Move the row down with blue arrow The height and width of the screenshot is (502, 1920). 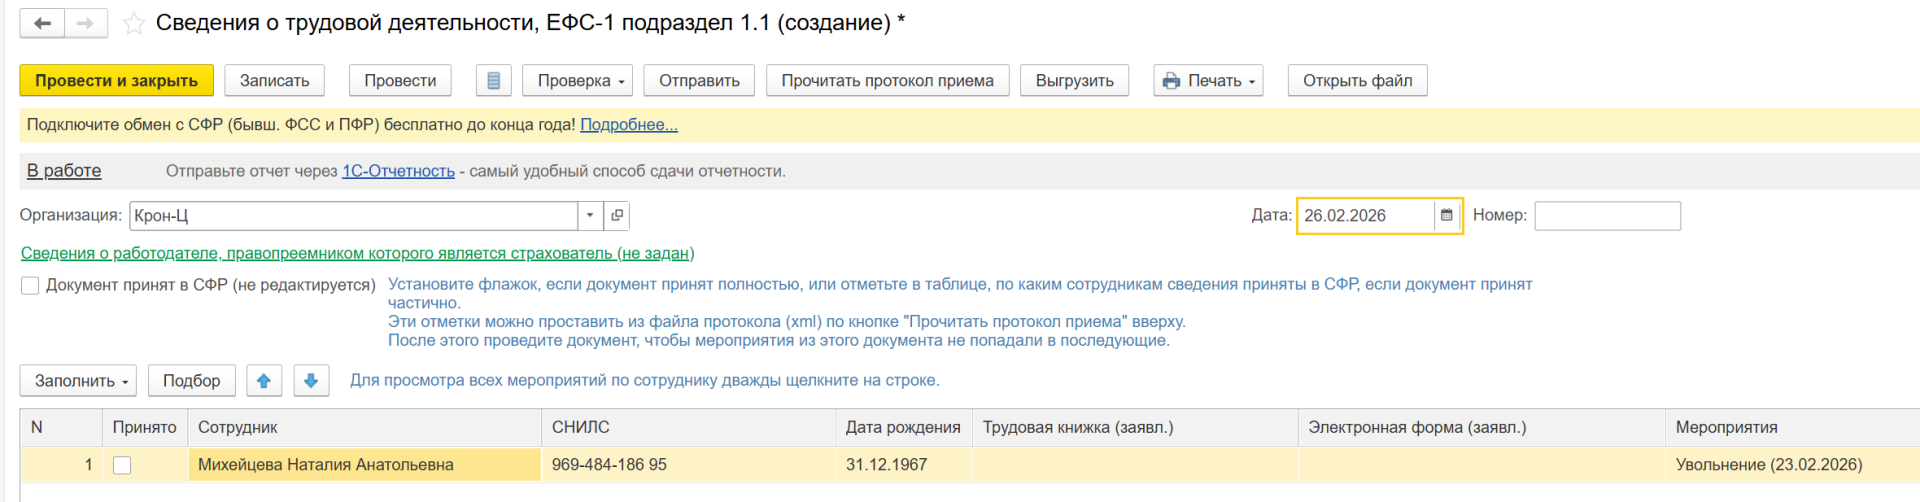pyautogui.click(x=311, y=381)
